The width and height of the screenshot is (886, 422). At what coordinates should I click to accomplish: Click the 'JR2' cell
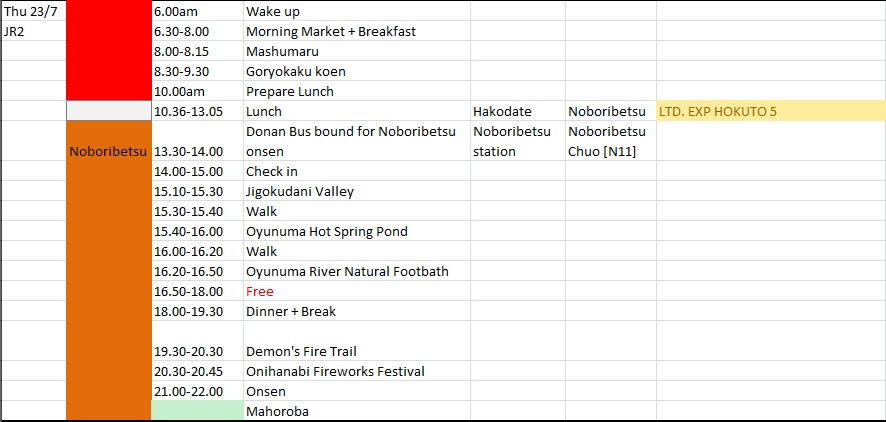(x=33, y=31)
